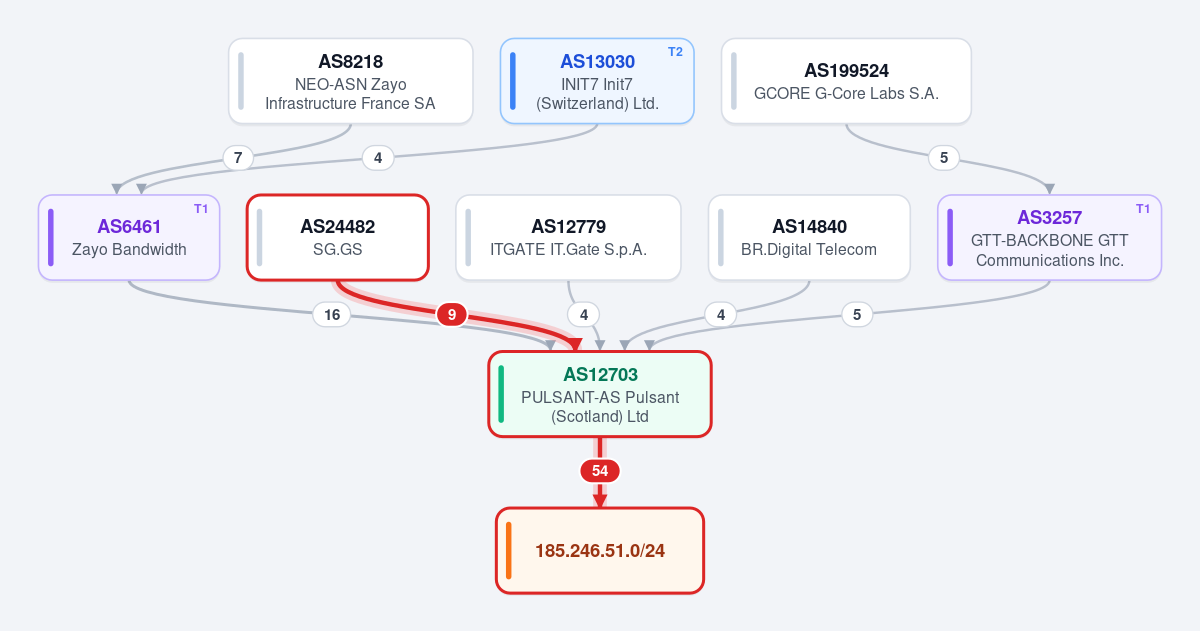The width and height of the screenshot is (1200, 631).
Task: Select the AS14840 BR.Digital Telecom node
Action: (809, 238)
